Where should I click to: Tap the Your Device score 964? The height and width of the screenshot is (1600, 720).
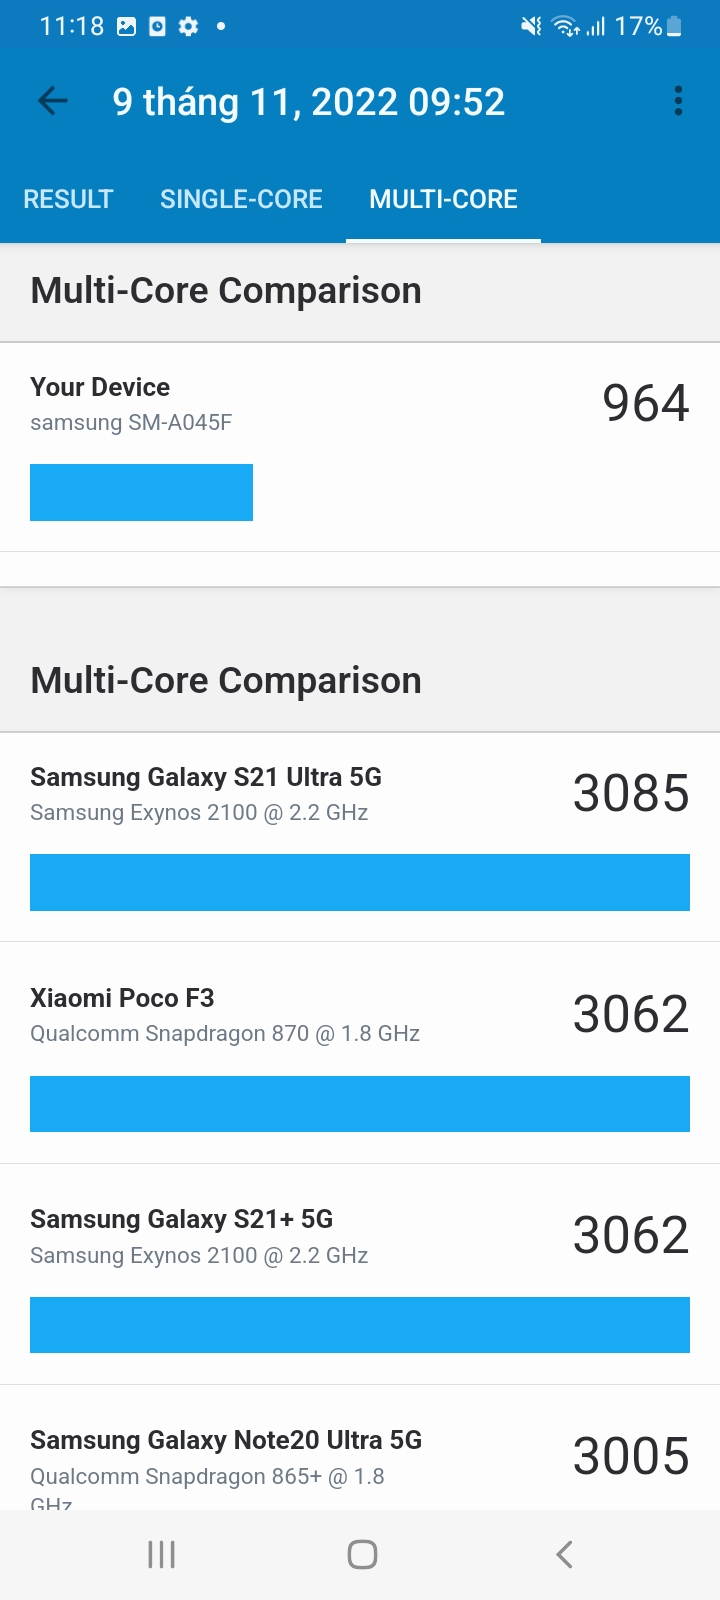click(645, 403)
